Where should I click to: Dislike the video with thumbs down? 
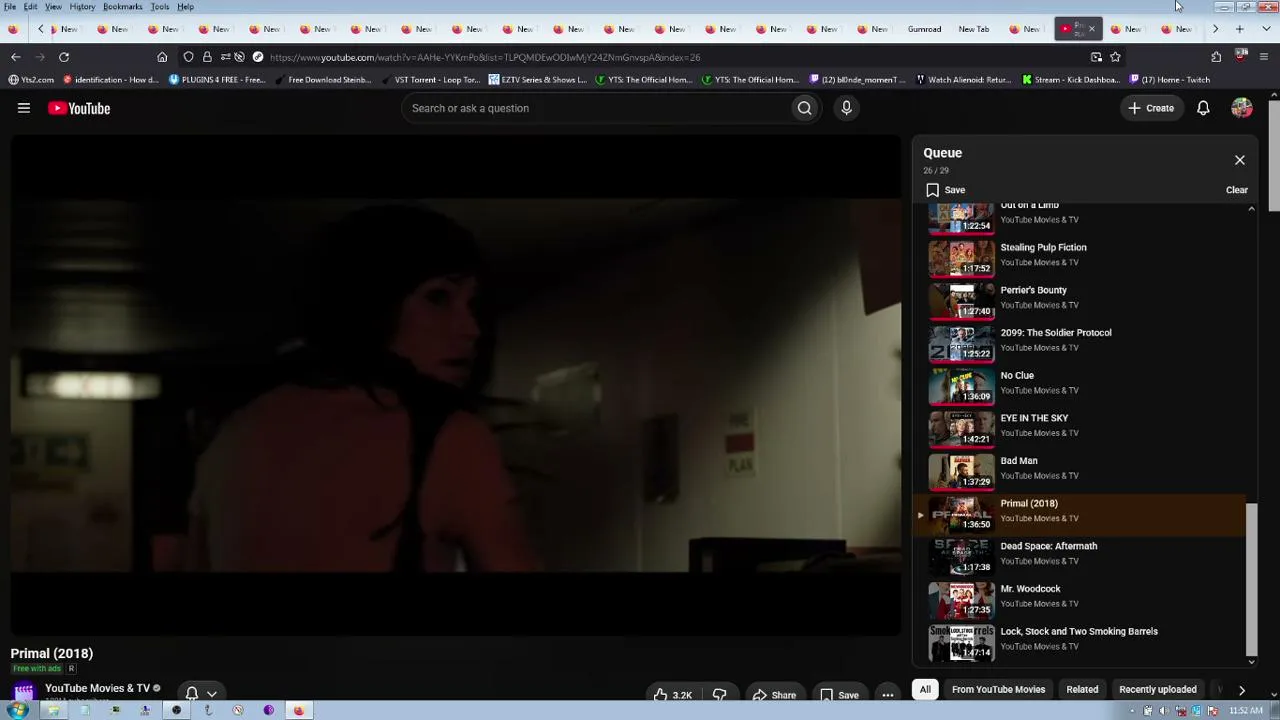pos(719,695)
